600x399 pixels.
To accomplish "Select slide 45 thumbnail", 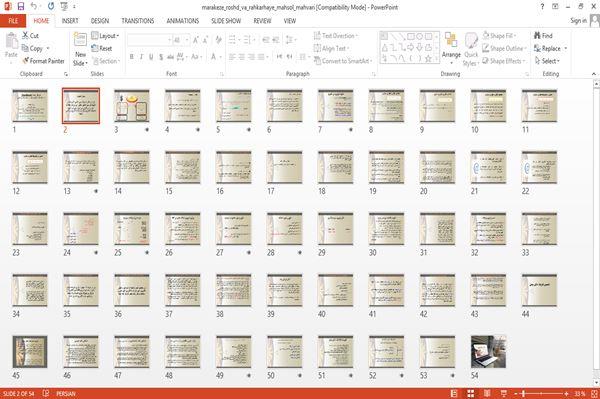I will tap(30, 352).
